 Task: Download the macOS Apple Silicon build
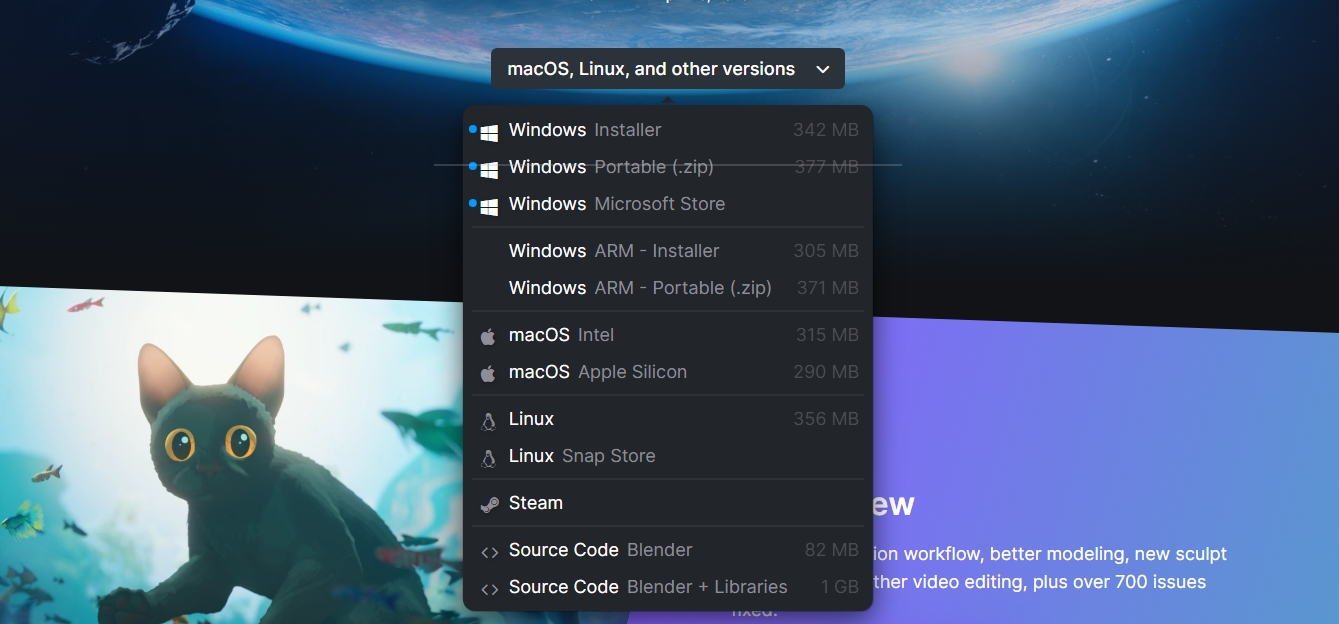click(x=668, y=372)
